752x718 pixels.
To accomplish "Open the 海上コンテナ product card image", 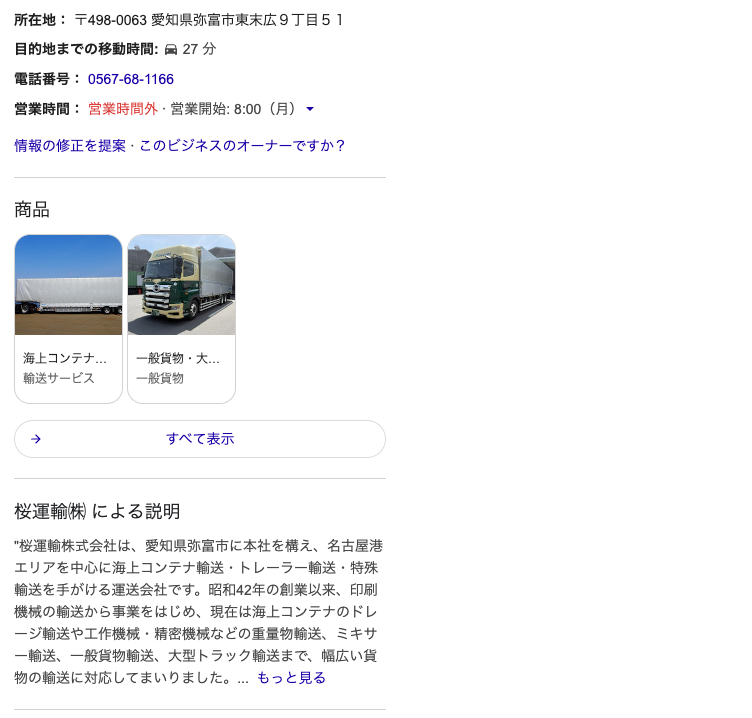I will pos(69,285).
